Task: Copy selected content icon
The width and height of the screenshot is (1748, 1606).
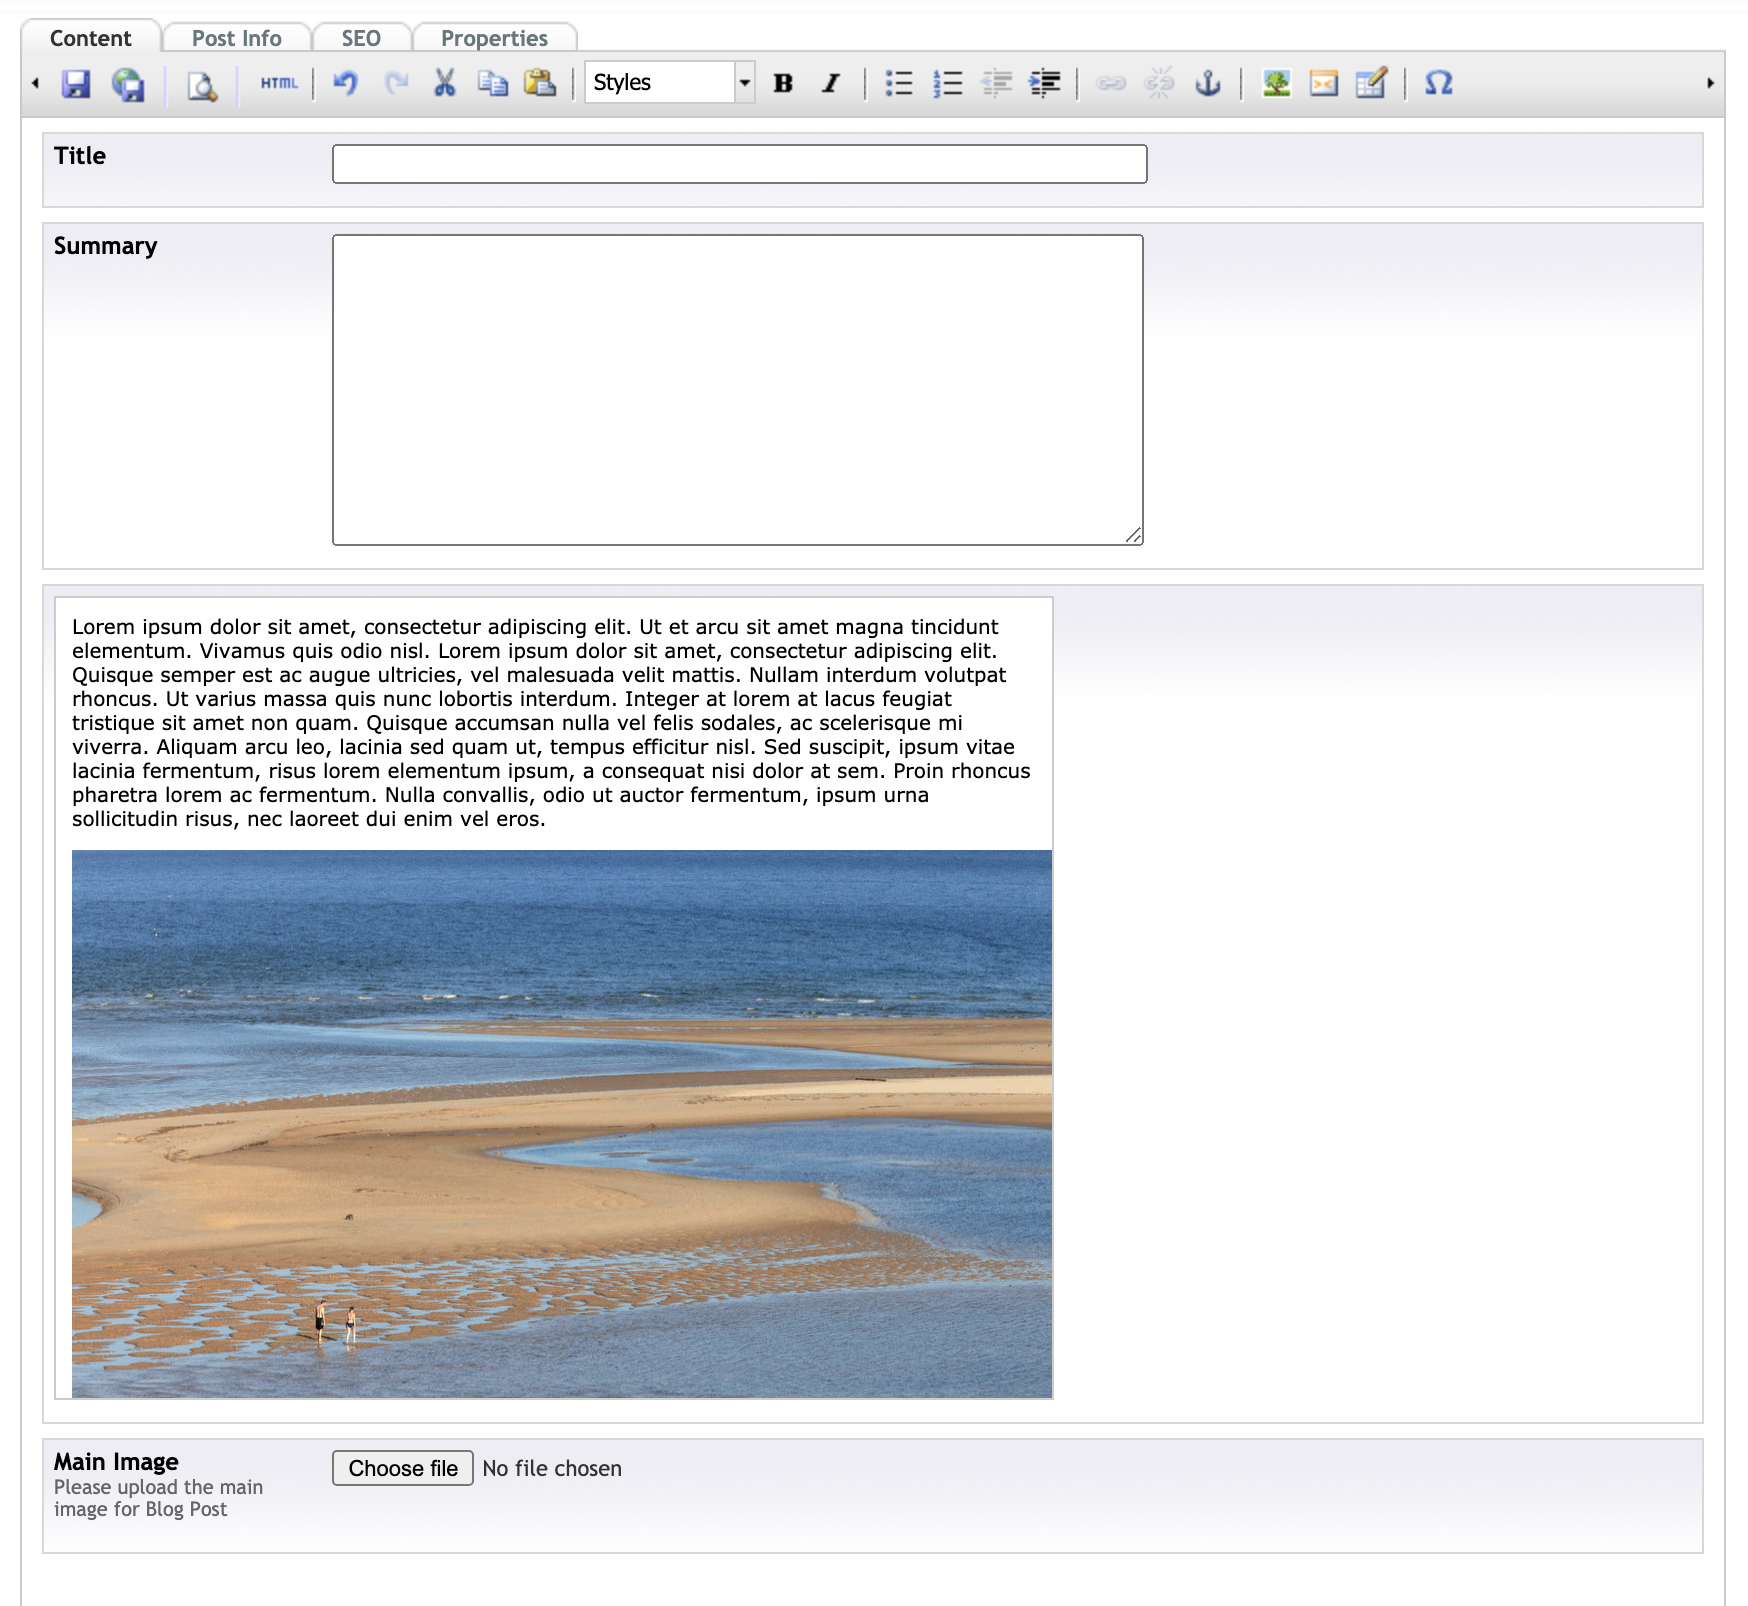Action: click(493, 83)
